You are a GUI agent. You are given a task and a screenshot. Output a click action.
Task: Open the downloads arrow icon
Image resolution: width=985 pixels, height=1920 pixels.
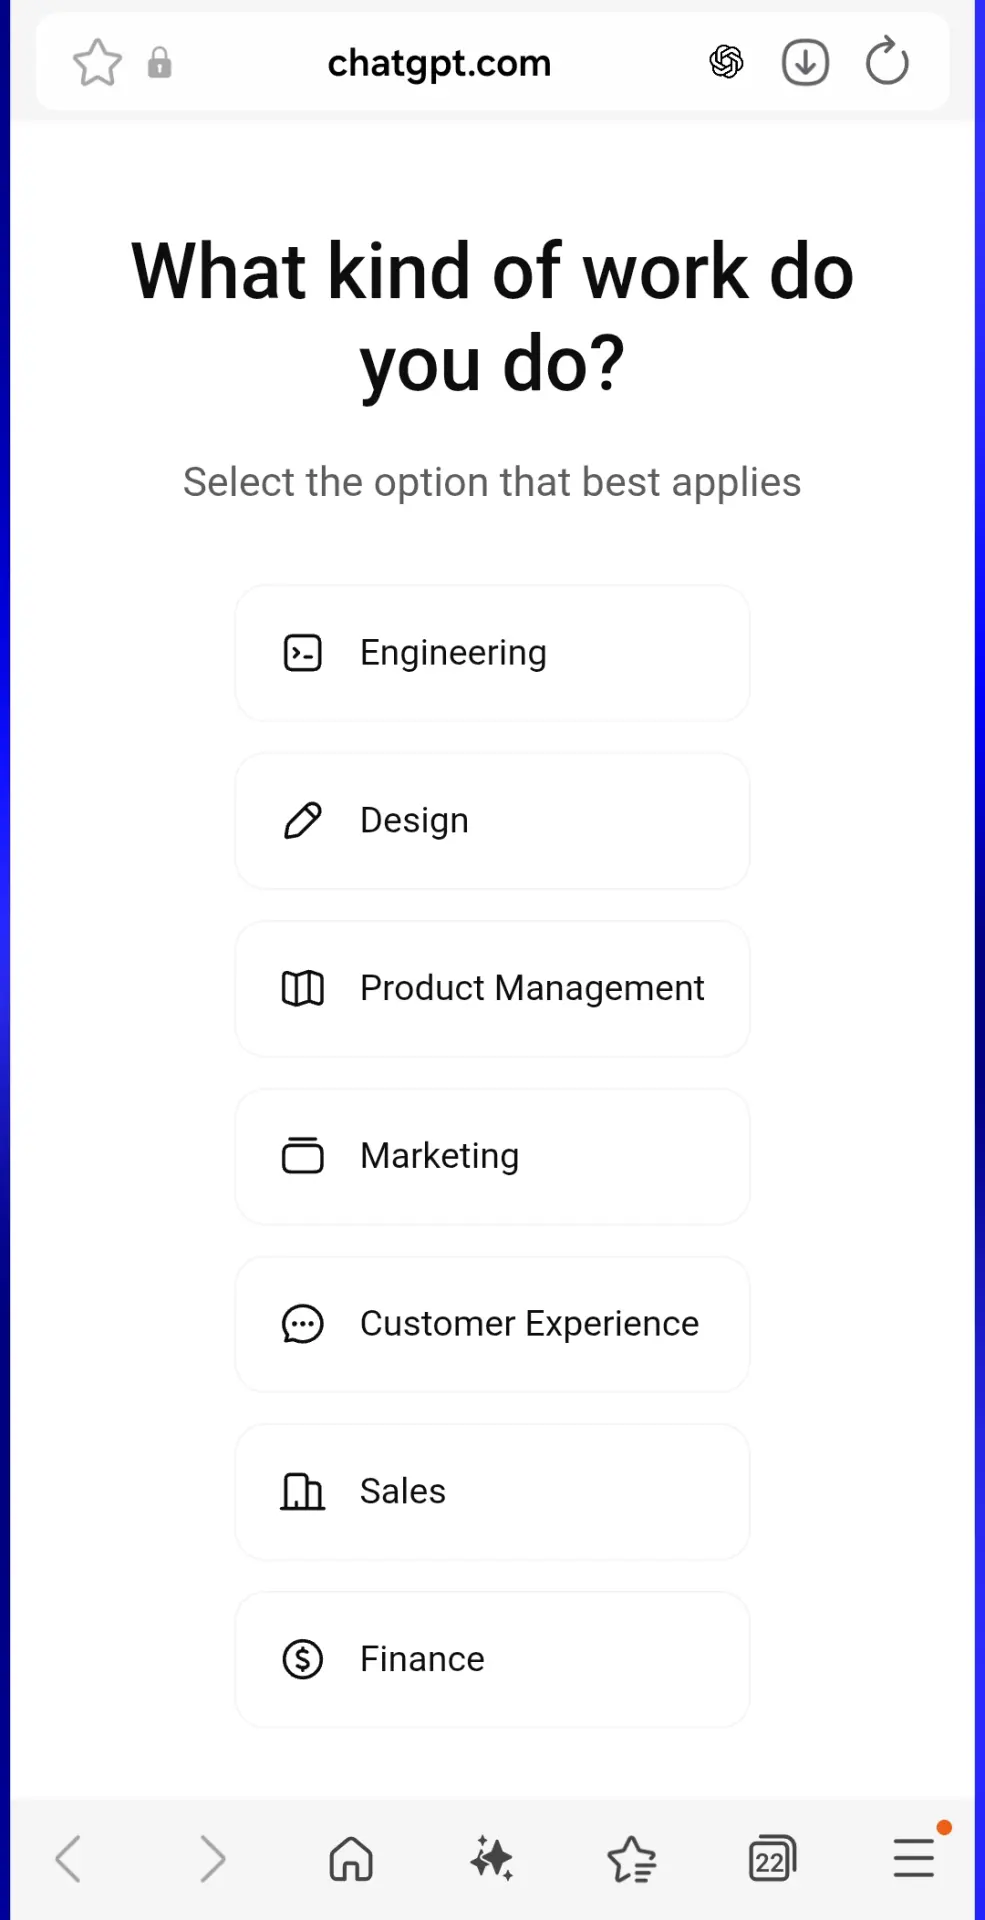(805, 63)
